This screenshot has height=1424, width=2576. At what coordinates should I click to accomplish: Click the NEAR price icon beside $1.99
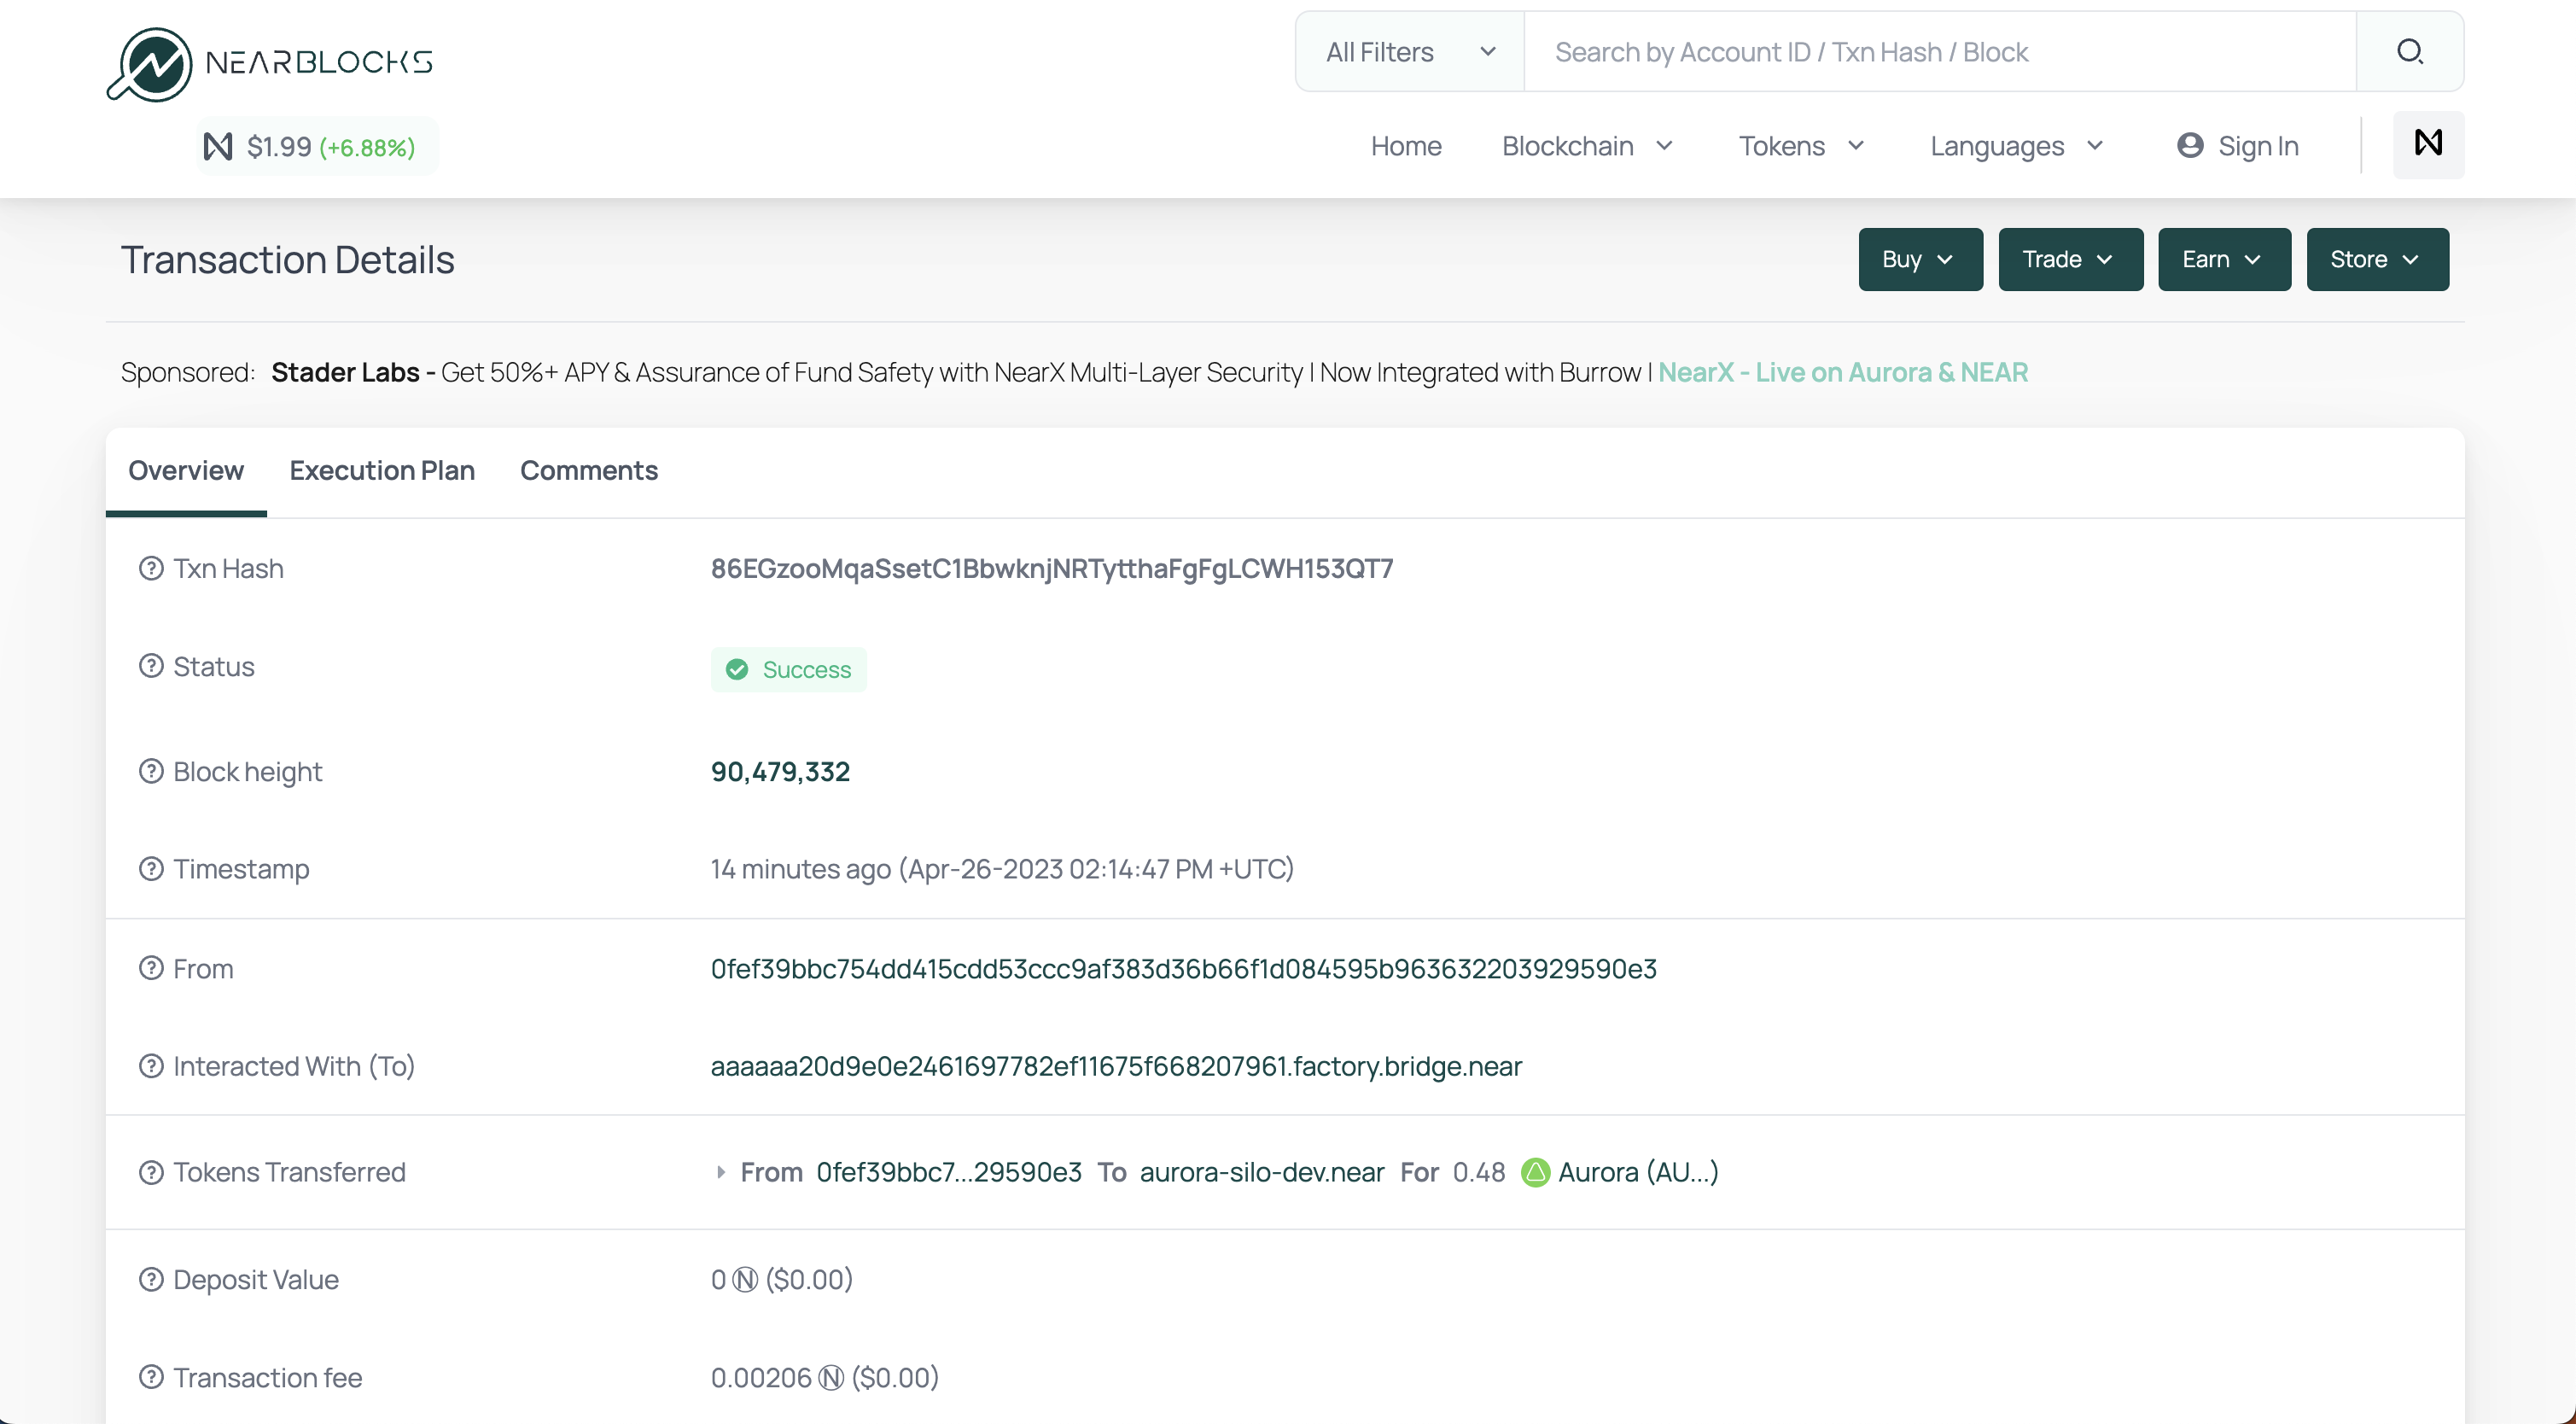218,147
